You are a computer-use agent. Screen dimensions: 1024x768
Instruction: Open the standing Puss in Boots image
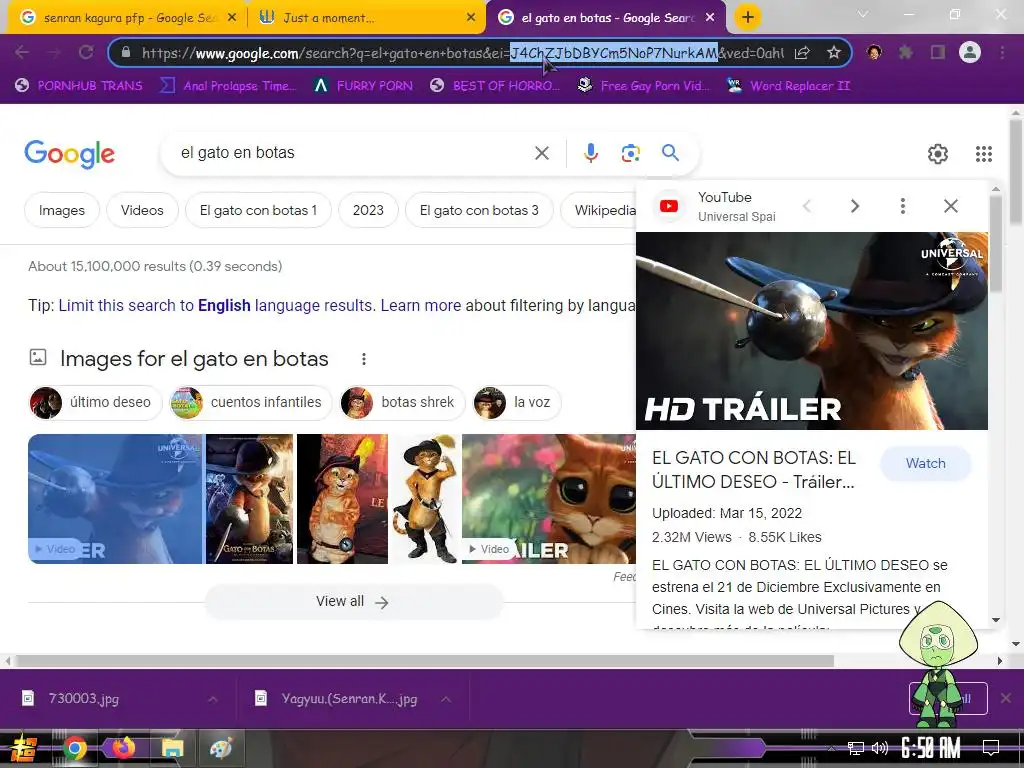pos(425,499)
